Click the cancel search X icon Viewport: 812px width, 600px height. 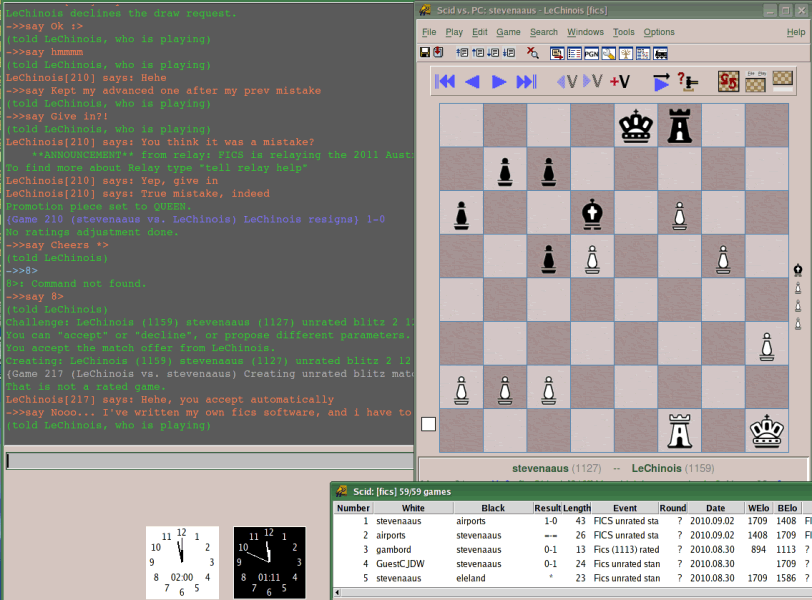[532, 54]
